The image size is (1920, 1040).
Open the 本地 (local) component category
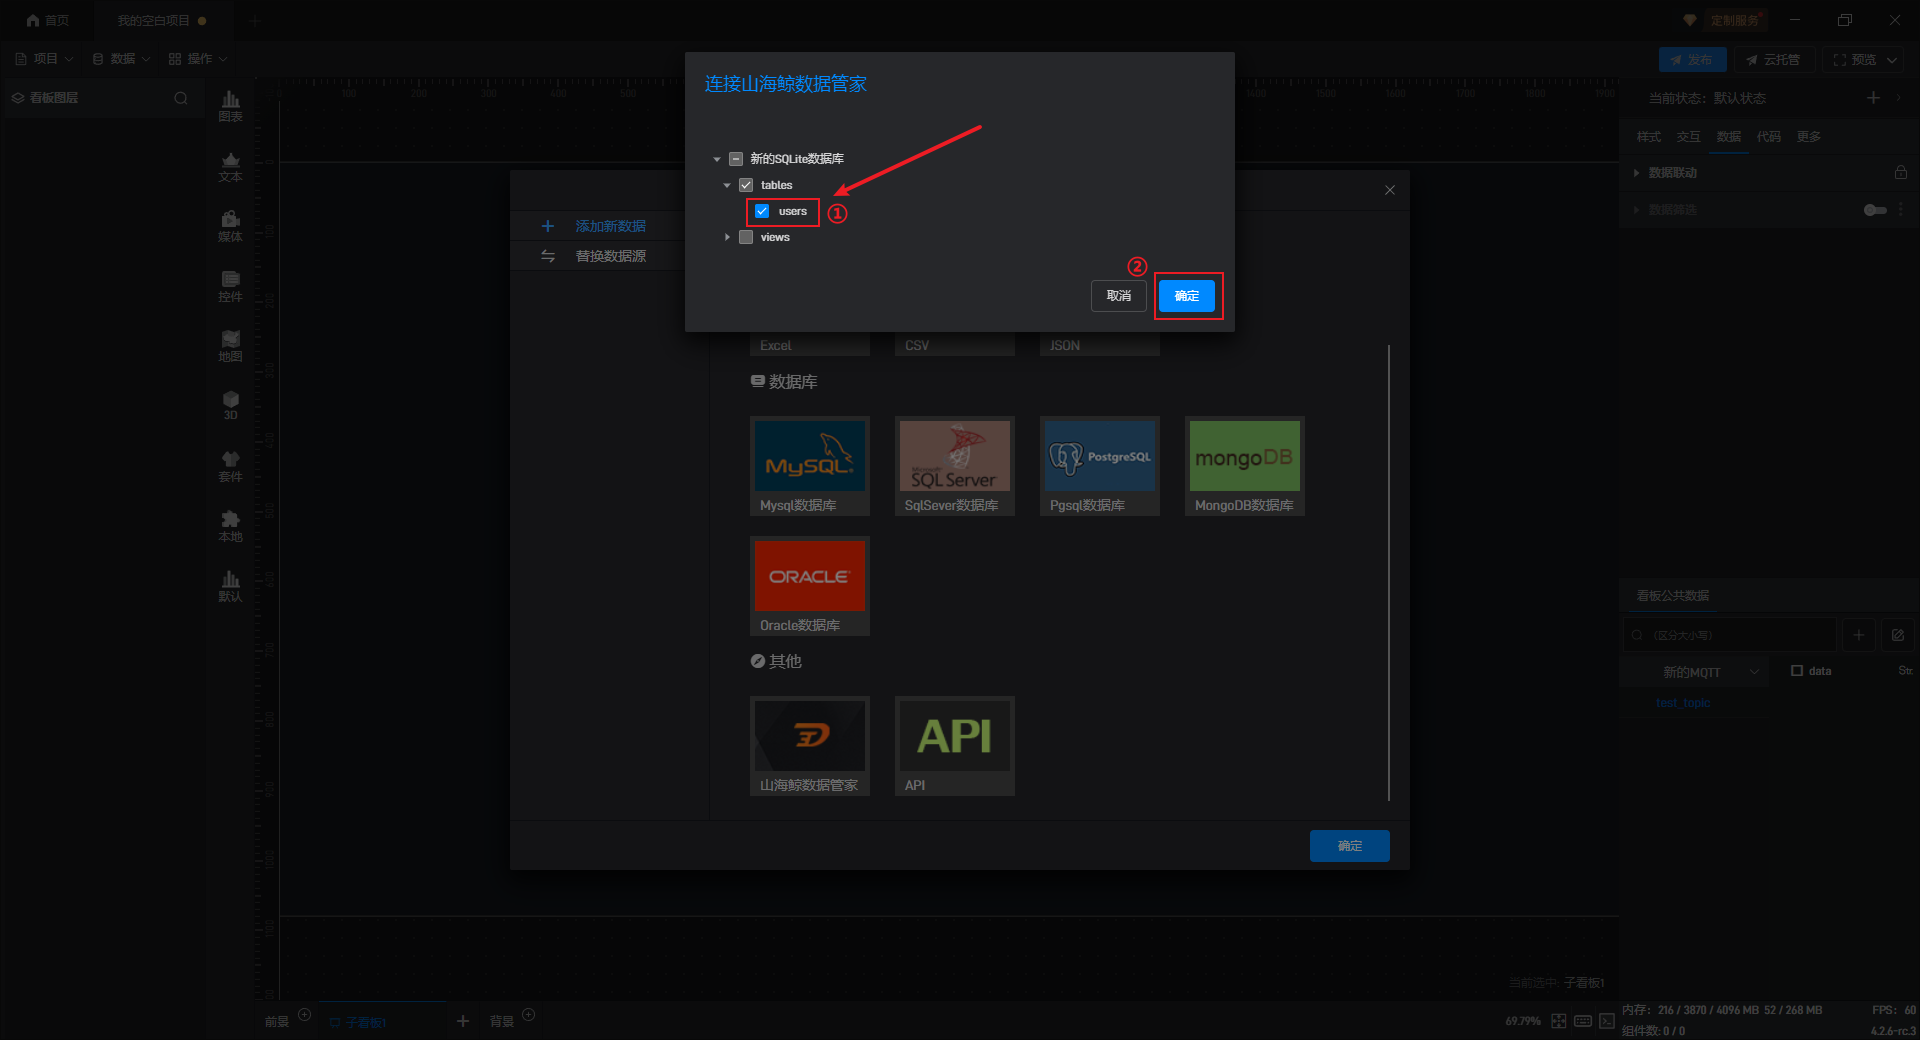point(230,526)
